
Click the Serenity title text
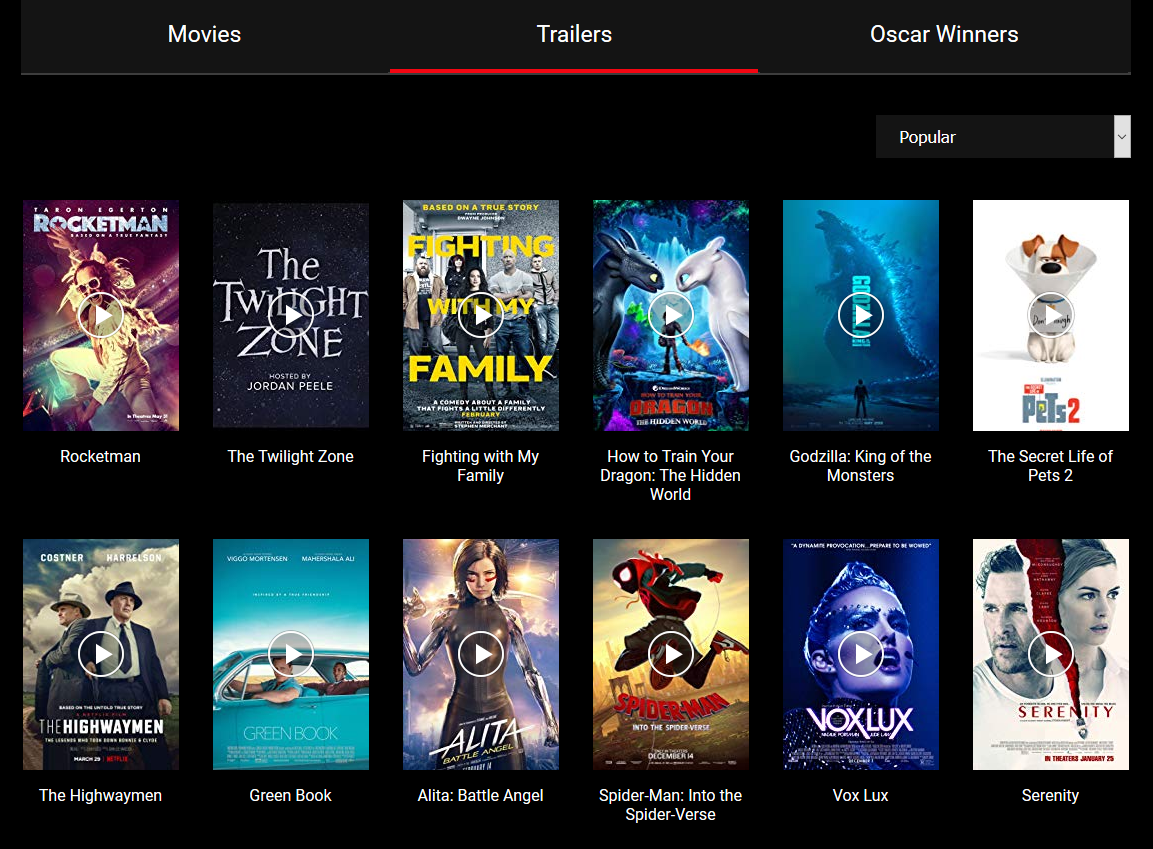[x=1050, y=795]
